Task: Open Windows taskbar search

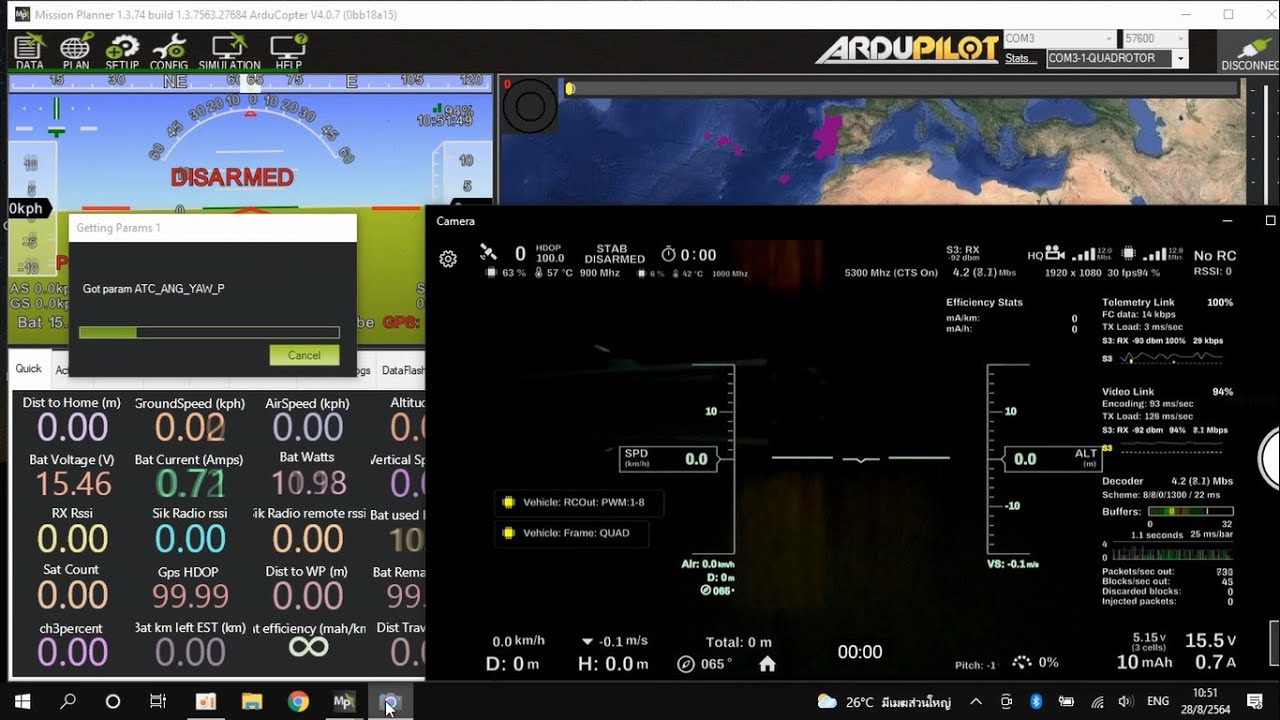Action: pyautogui.click(x=68, y=701)
